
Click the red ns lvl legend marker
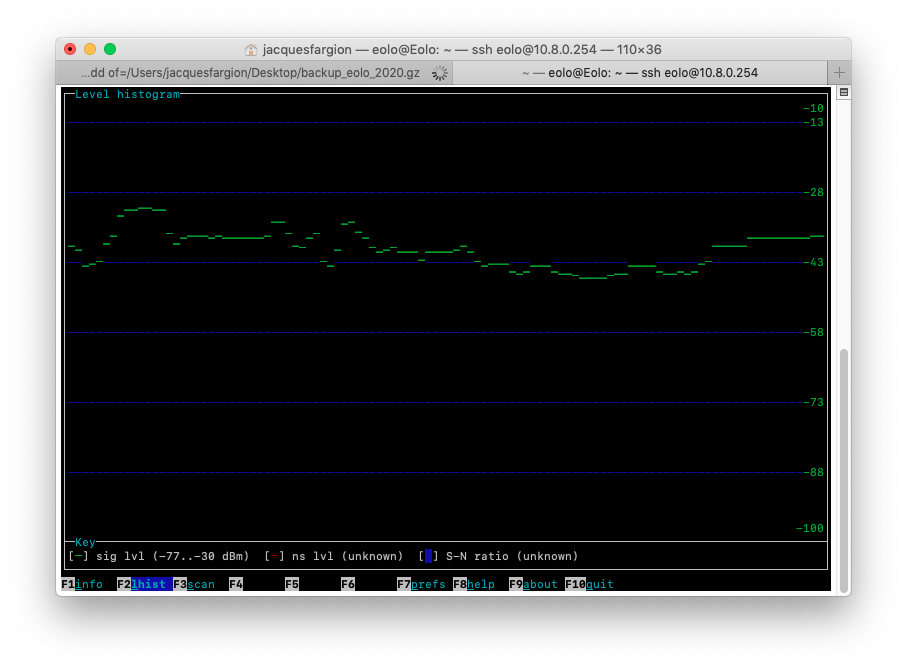tap(274, 557)
